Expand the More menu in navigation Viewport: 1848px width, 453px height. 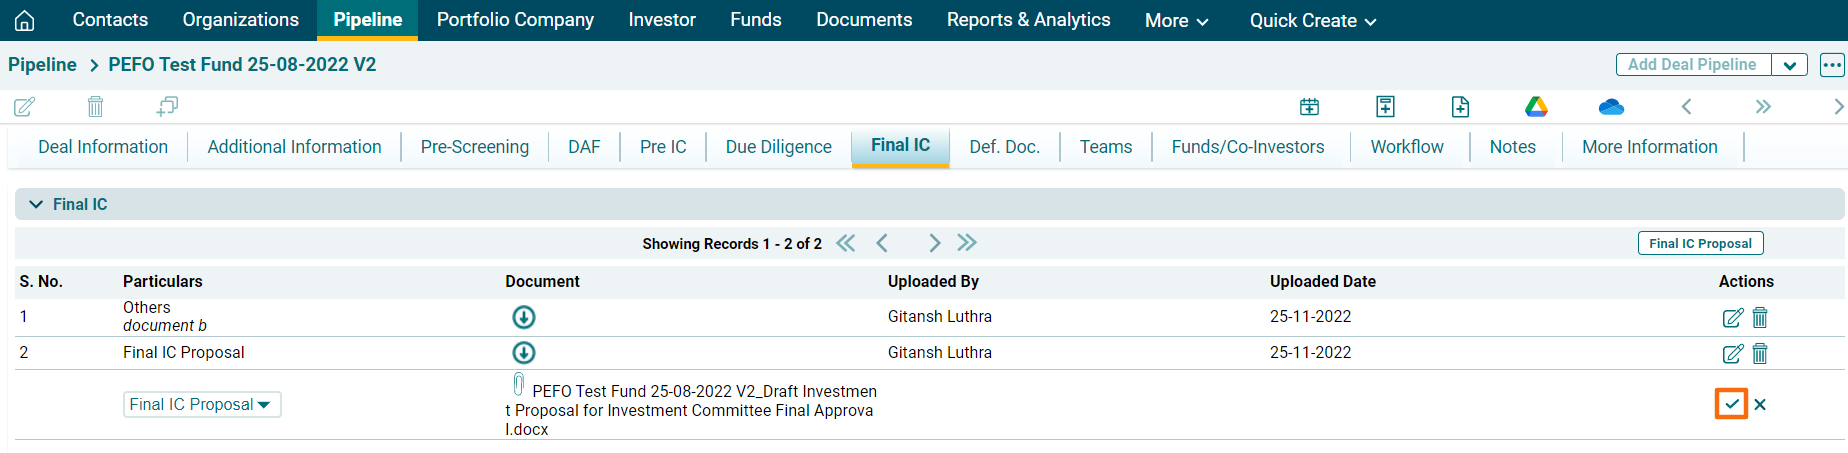(1176, 20)
